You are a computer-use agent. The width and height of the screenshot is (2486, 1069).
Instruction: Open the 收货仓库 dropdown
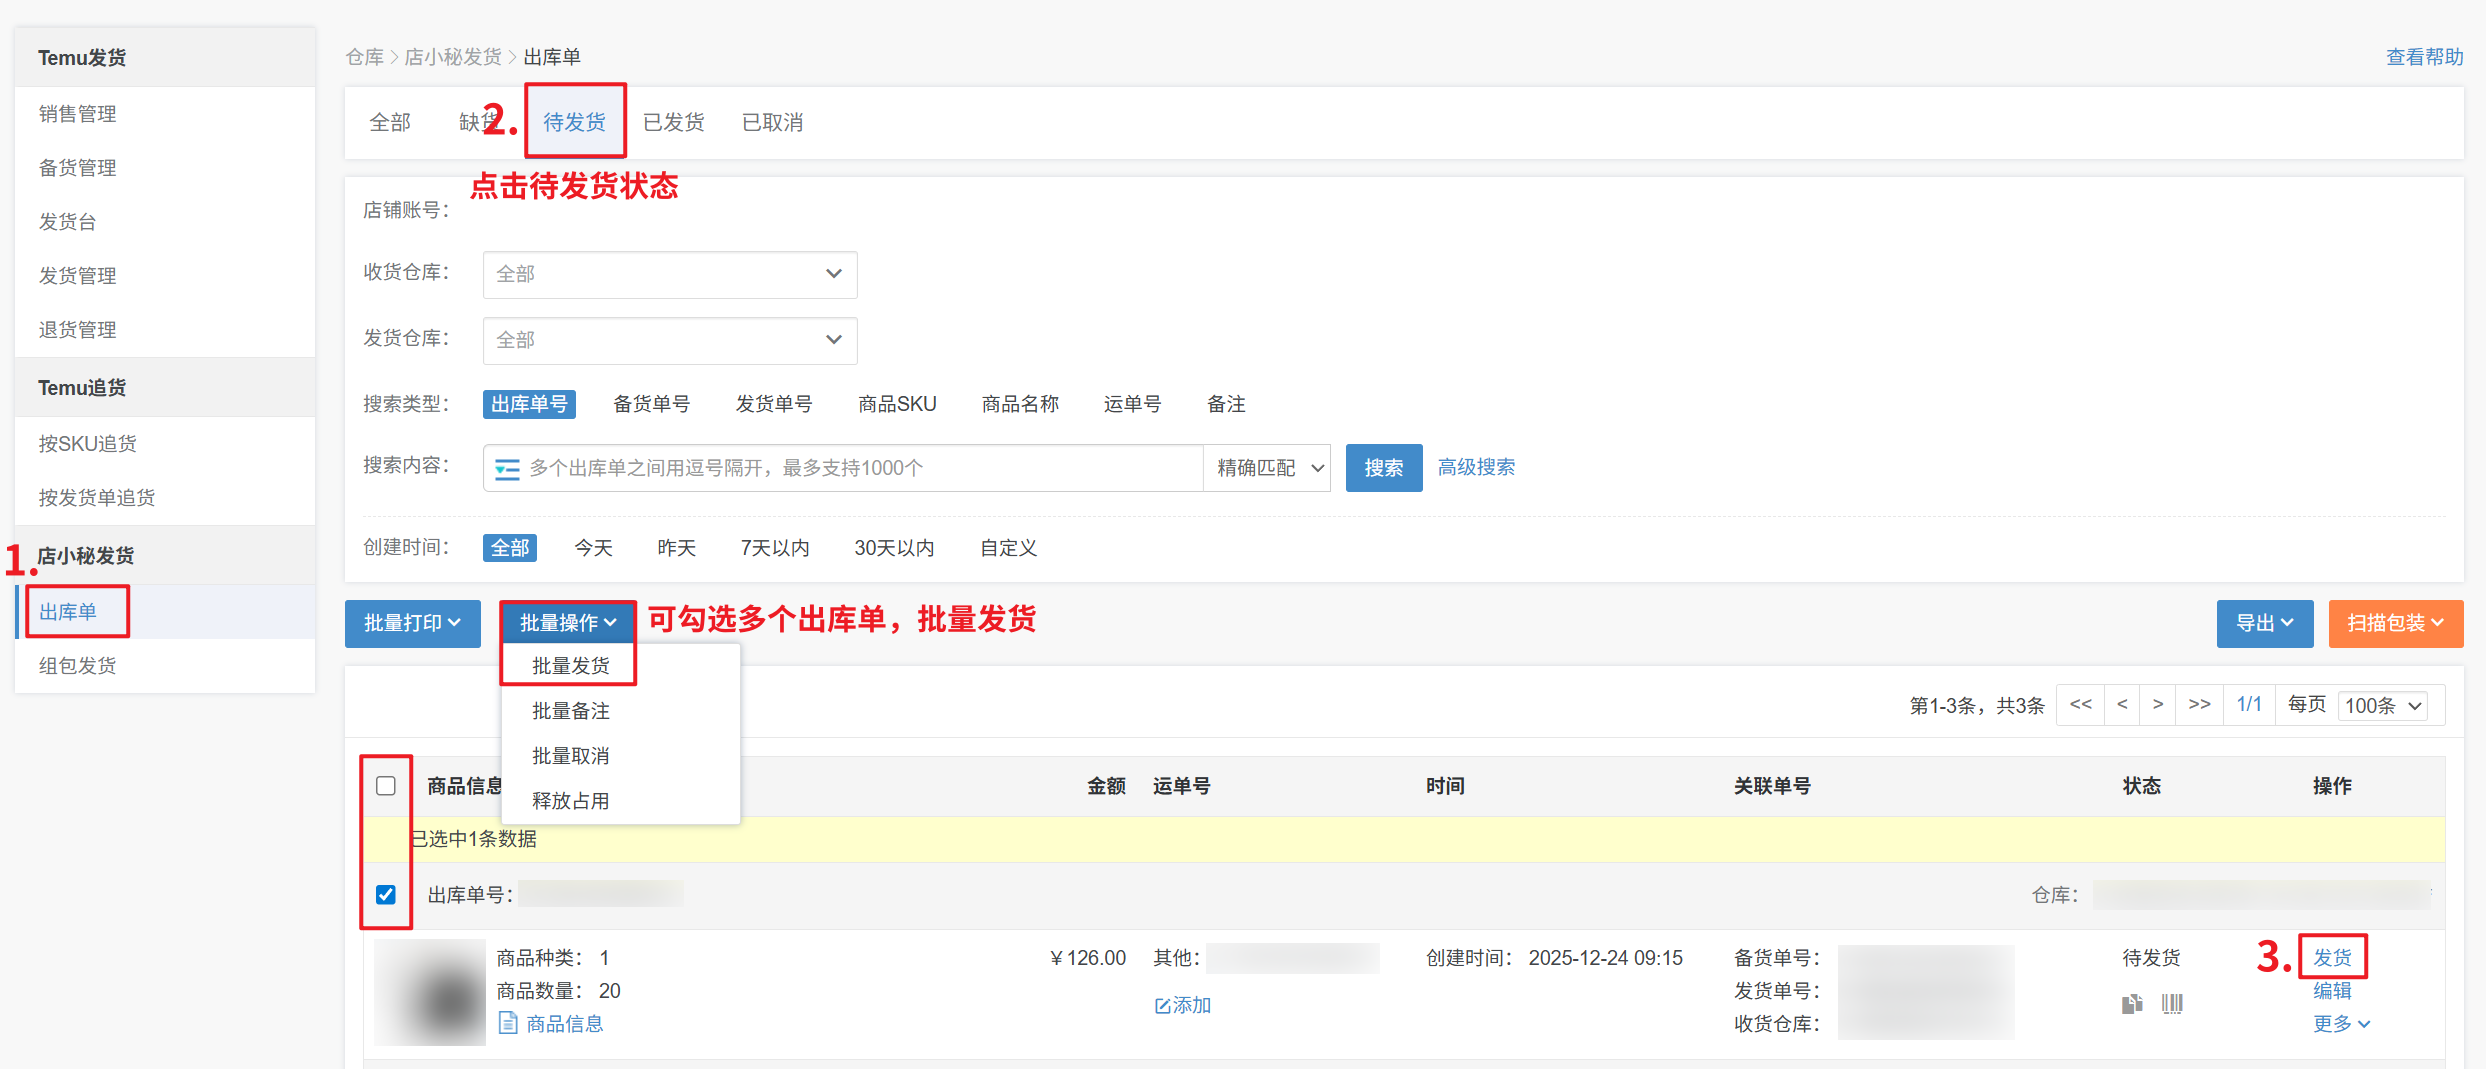(x=669, y=274)
